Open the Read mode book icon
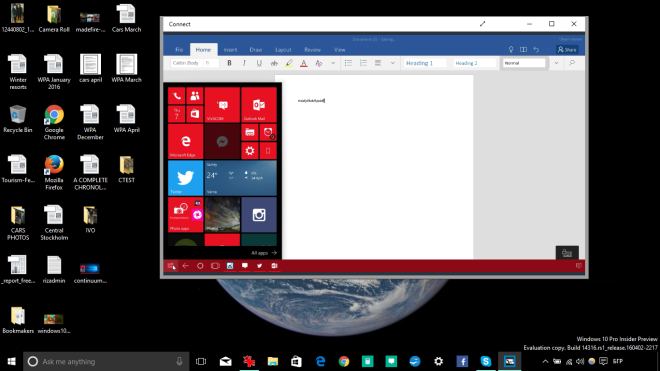Image resolution: width=660 pixels, height=371 pixels. click(523, 50)
